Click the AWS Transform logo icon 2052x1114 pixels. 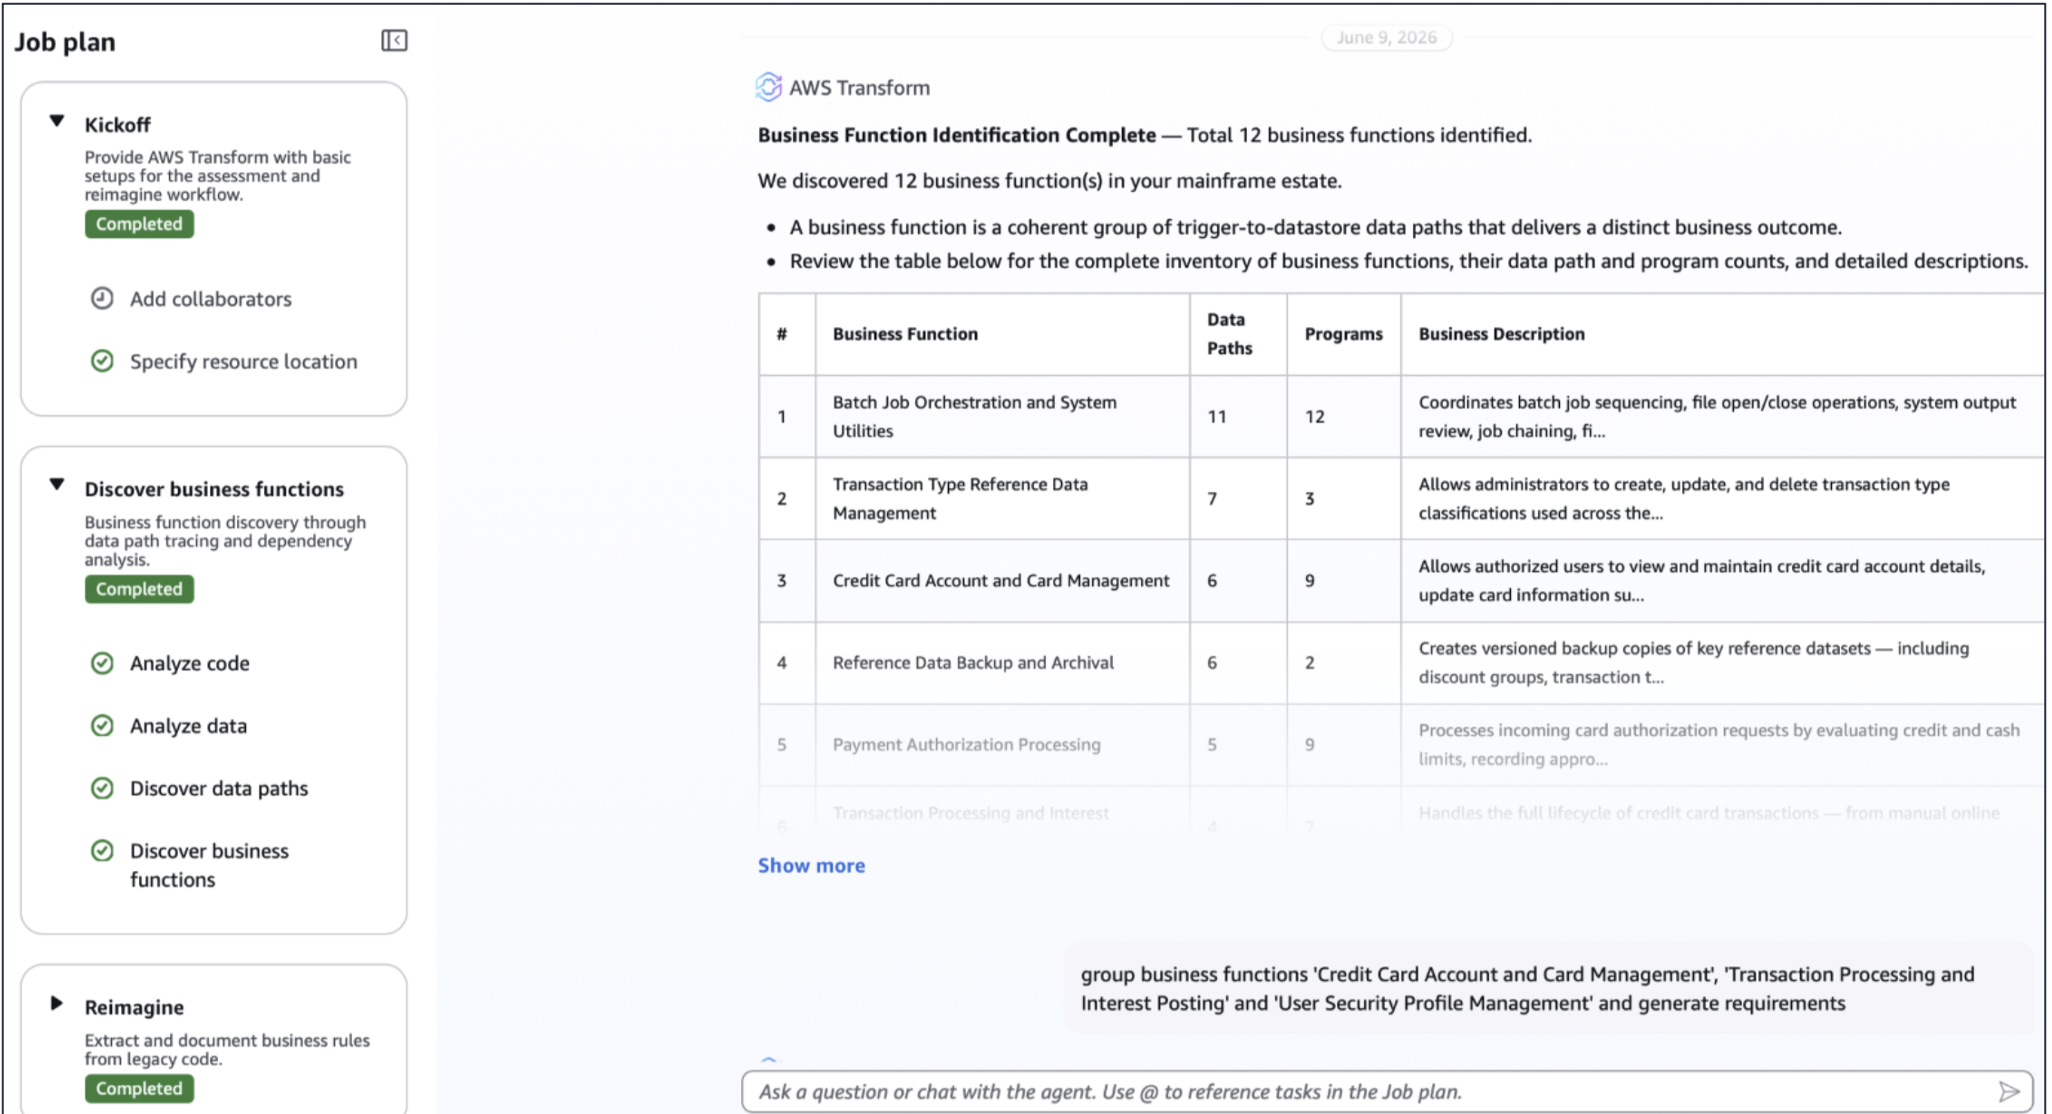point(768,87)
